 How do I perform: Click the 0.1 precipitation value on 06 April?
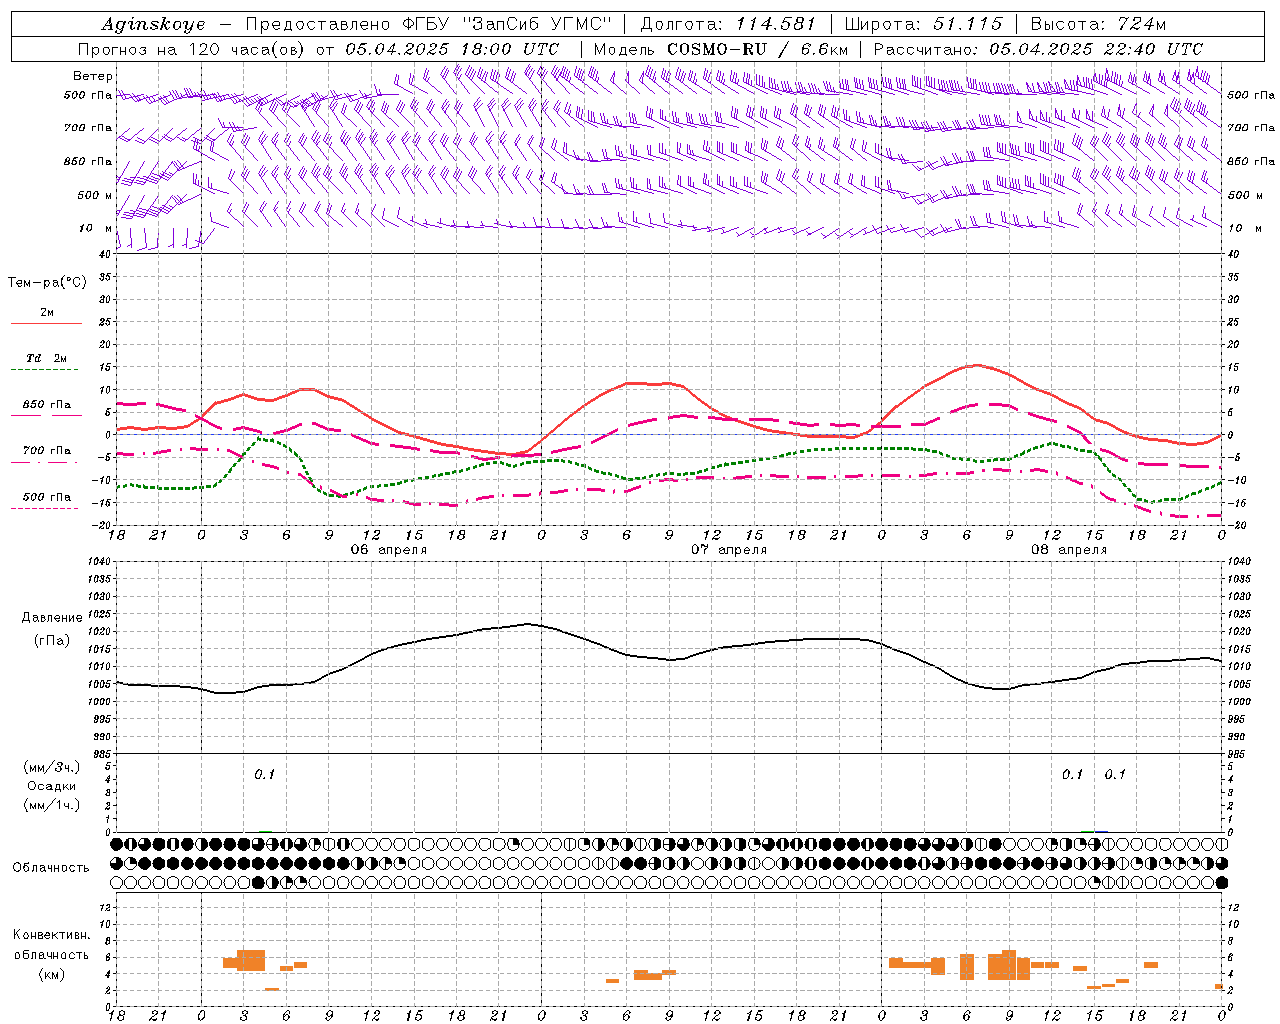point(264,774)
